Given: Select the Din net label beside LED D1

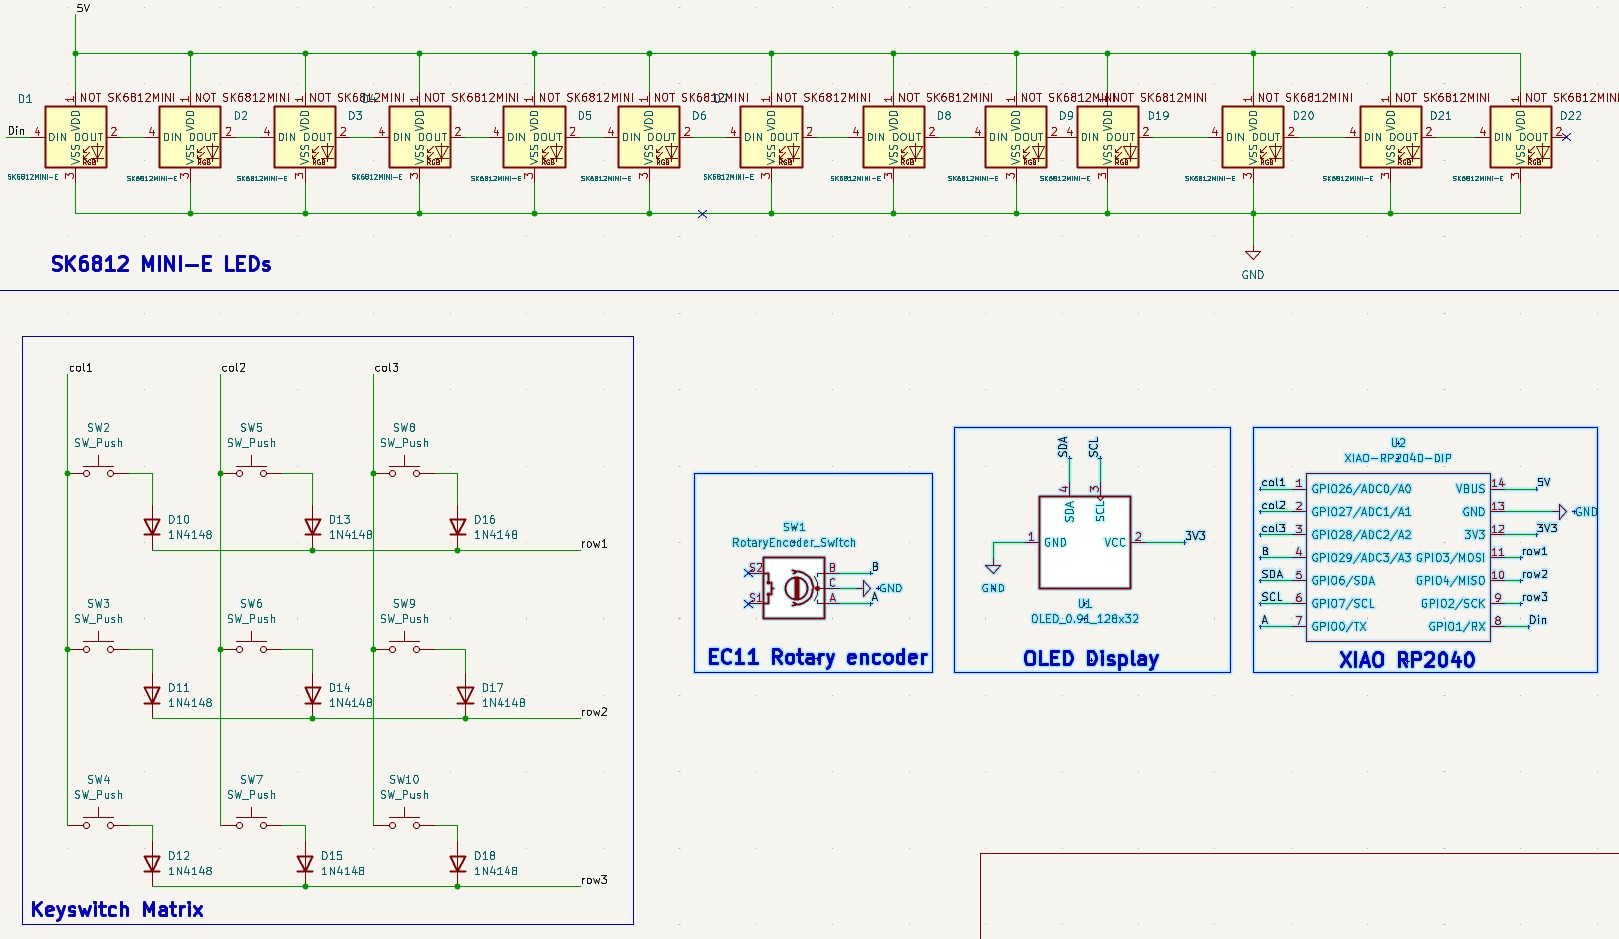Looking at the screenshot, I should click(x=17, y=131).
